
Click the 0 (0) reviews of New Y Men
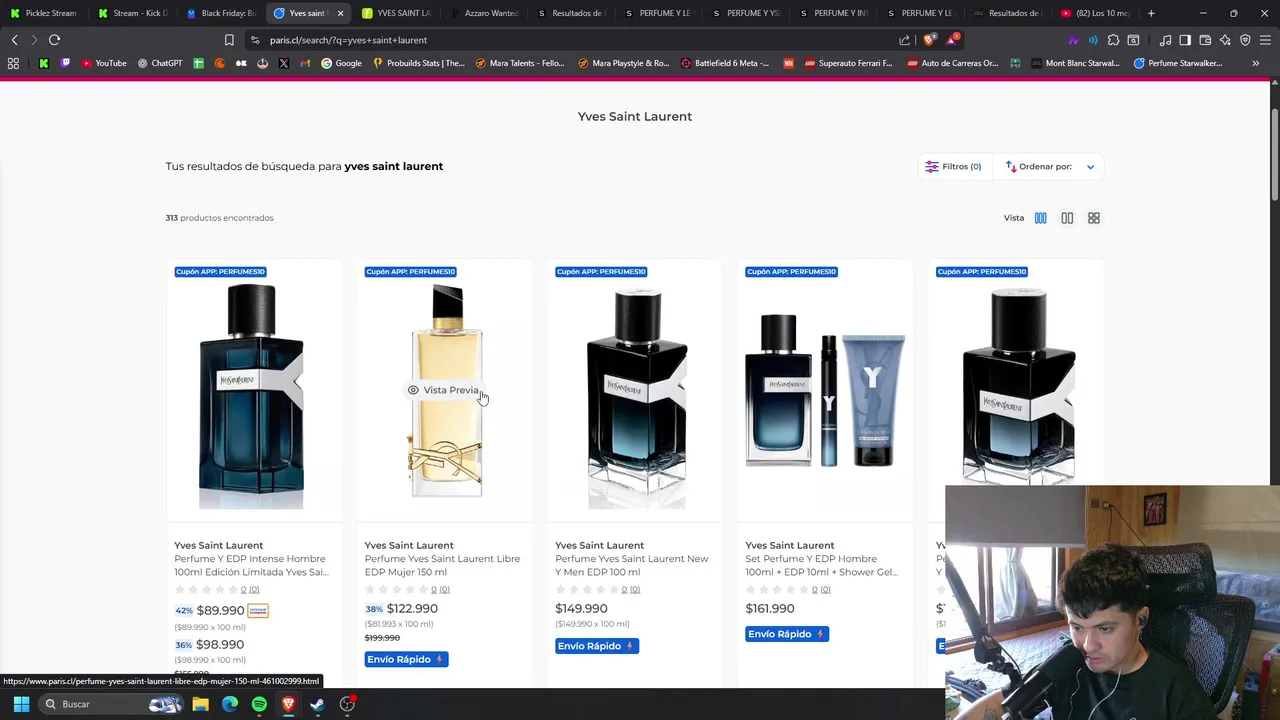tap(630, 590)
